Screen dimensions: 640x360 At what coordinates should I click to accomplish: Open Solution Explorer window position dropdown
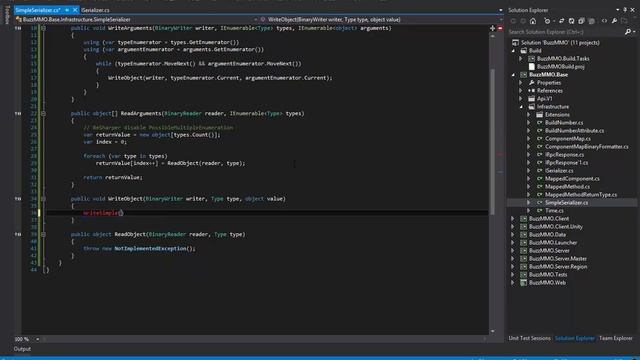pos(618,10)
